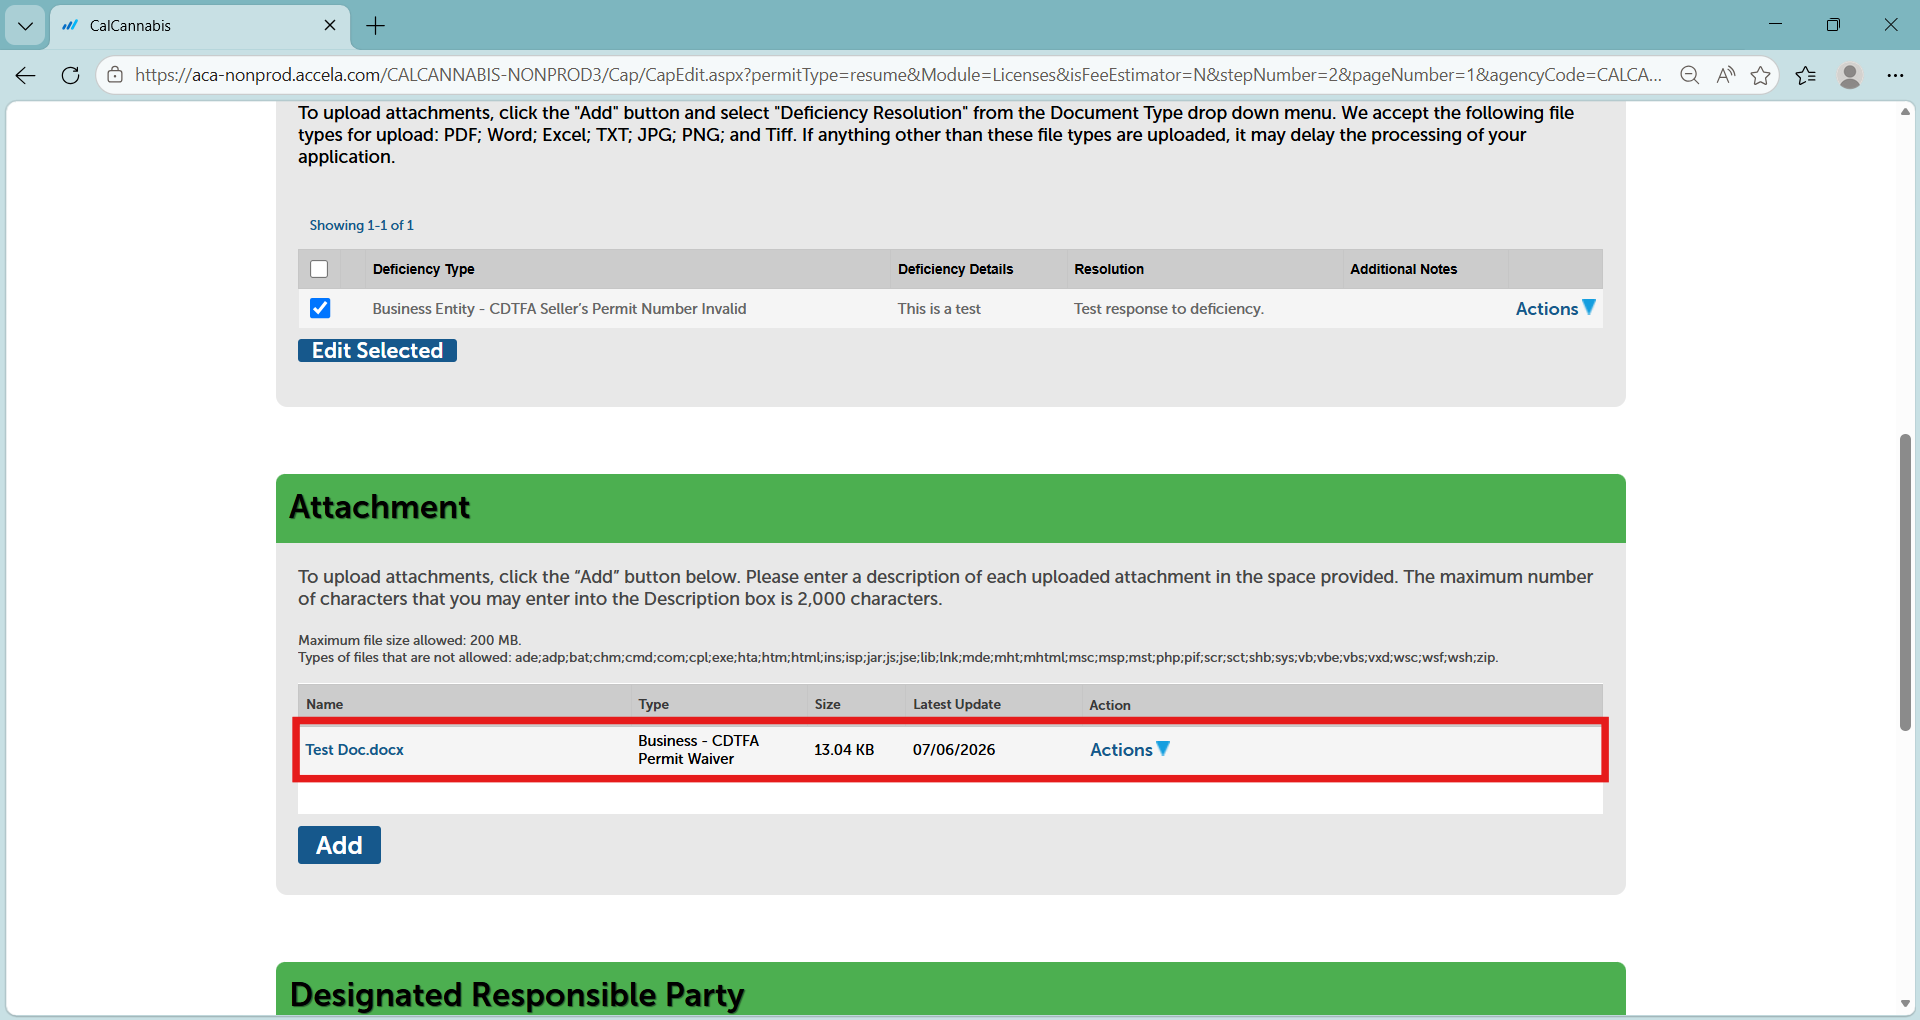Screen dimensions: 1920x1020
Task: Open Actions dropdown for the deficiency row
Action: tap(1555, 308)
